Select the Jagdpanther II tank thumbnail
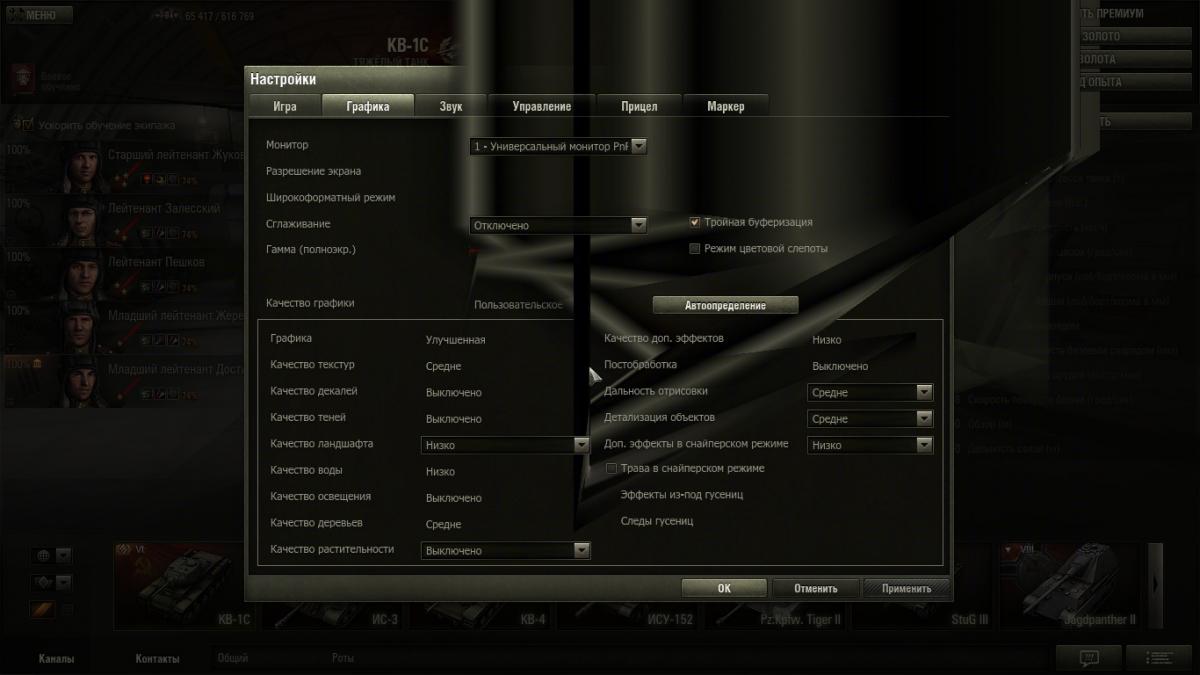1200x675 pixels. [1070, 587]
